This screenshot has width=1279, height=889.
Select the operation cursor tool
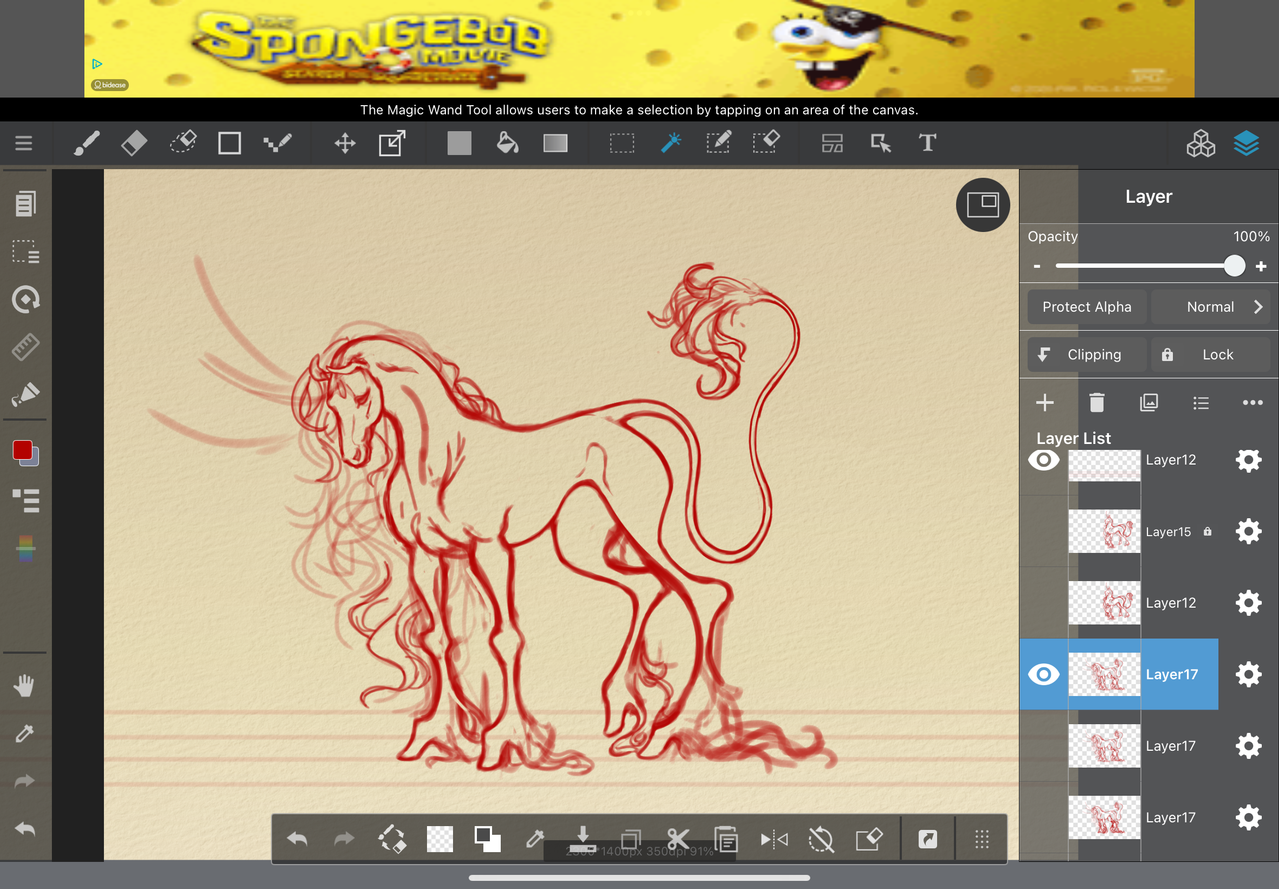click(x=881, y=144)
